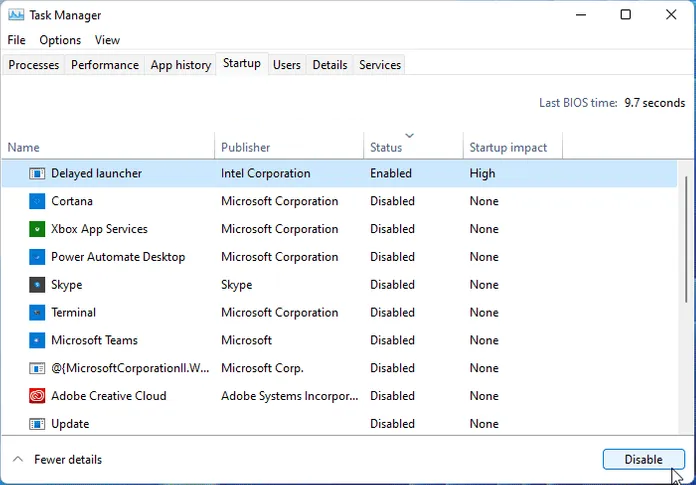696x485 pixels.
Task: Click the Microsoft Teams icon
Action: point(37,340)
